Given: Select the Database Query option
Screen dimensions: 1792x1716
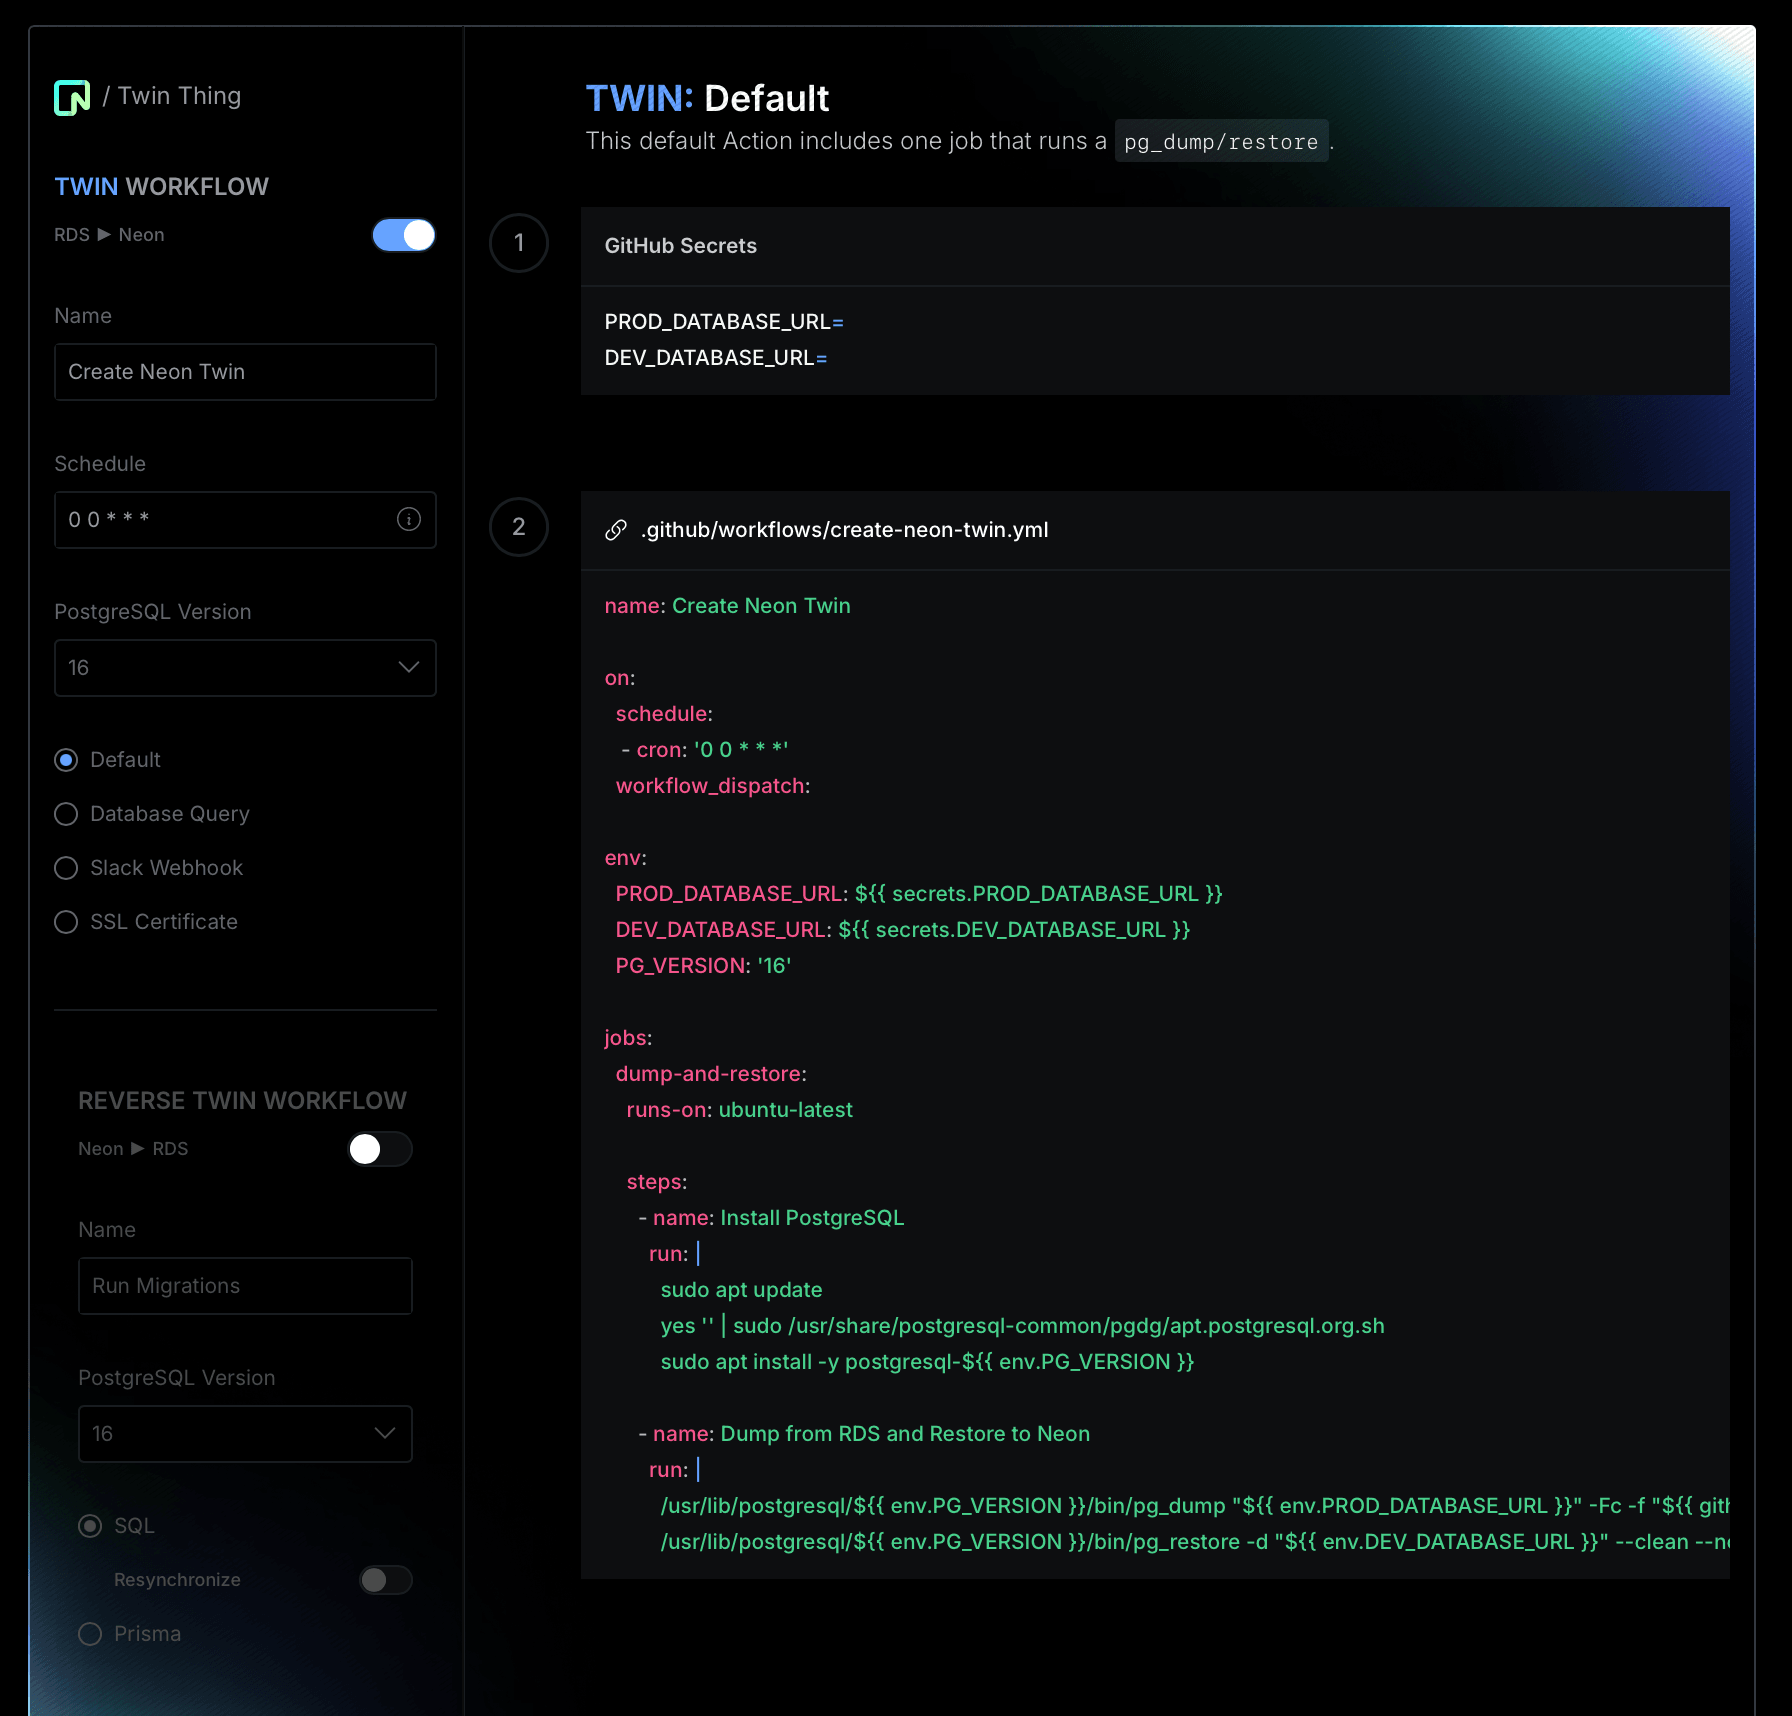Looking at the screenshot, I should (x=66, y=814).
